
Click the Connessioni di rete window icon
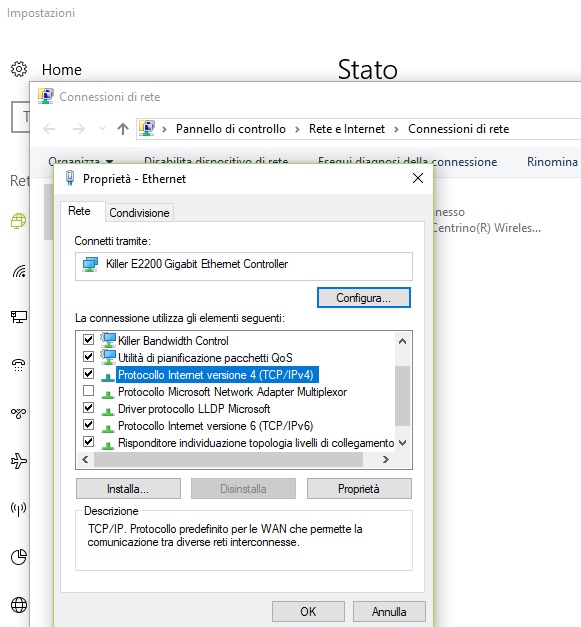(x=46, y=96)
